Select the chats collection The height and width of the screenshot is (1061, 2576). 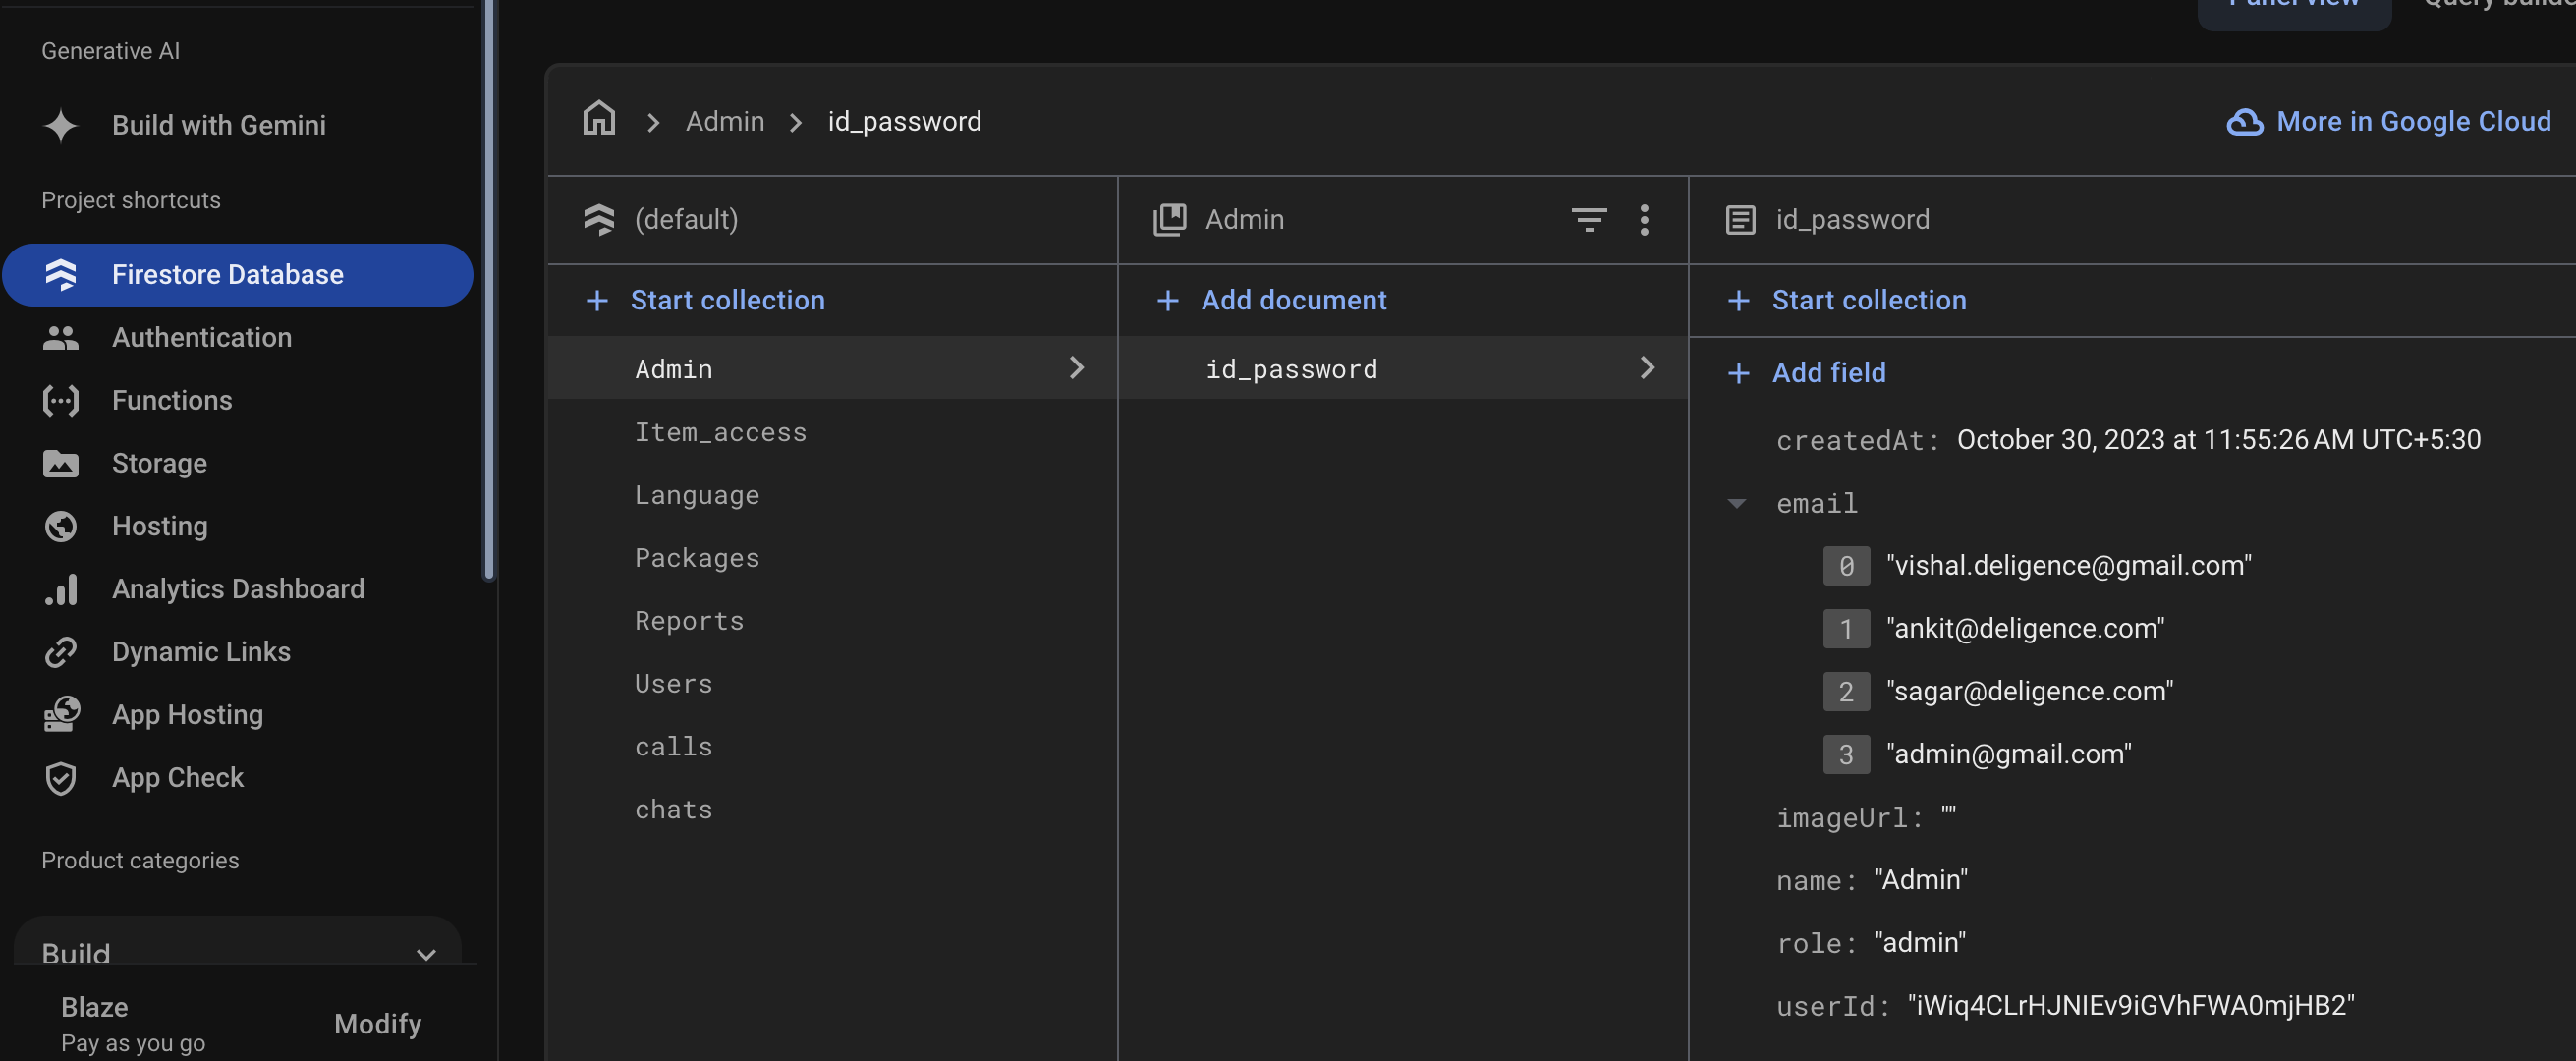832,810
